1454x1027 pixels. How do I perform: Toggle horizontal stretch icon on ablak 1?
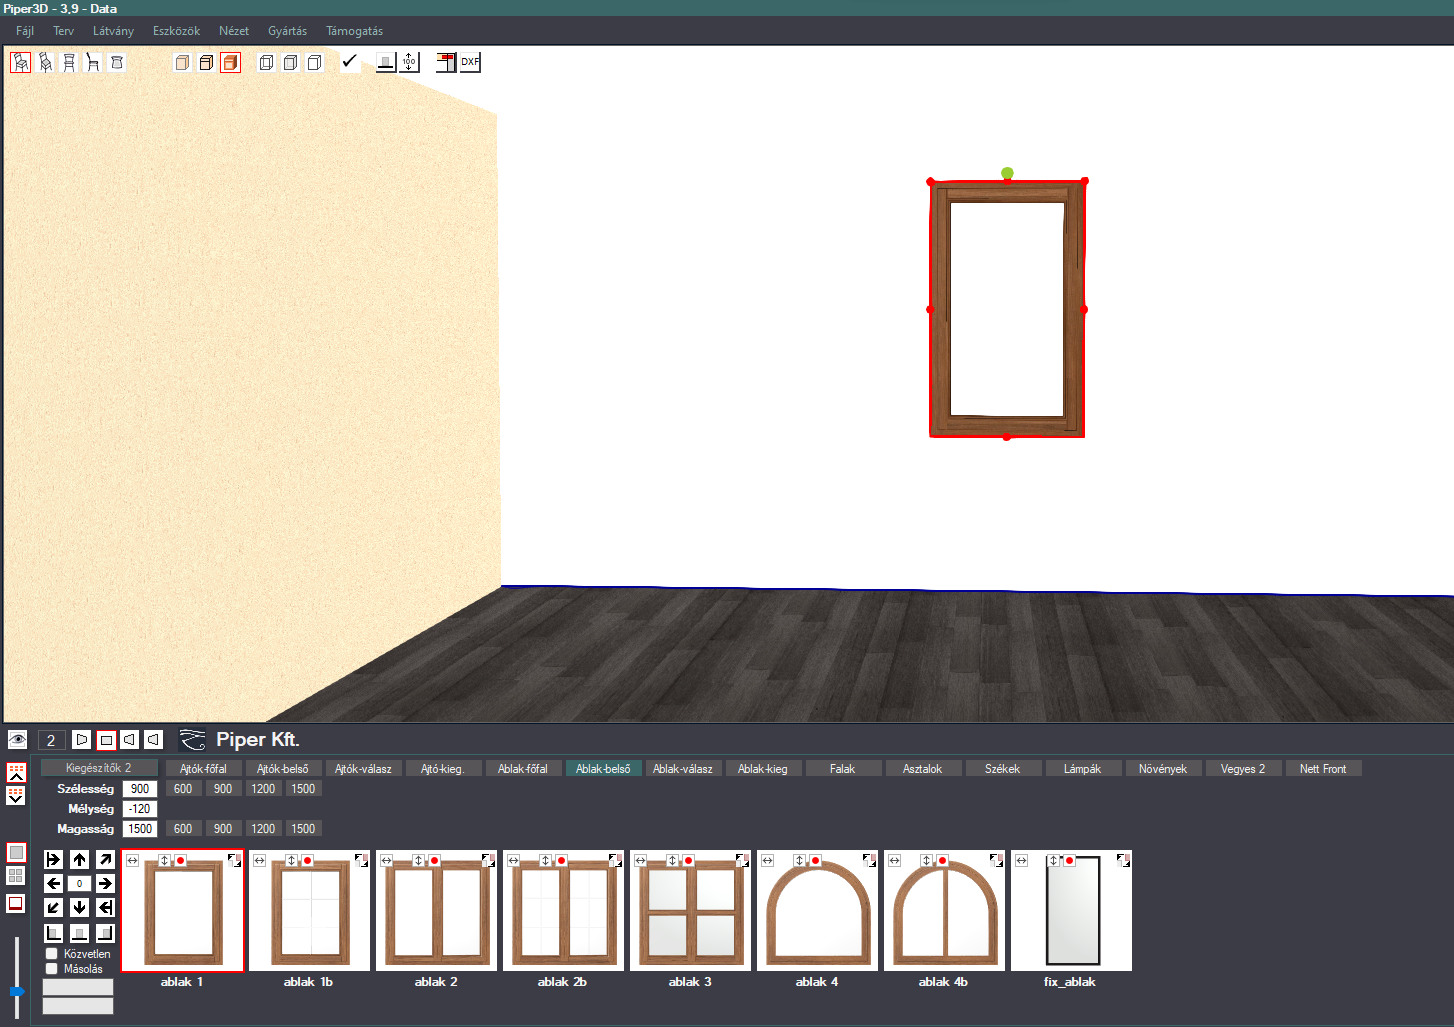point(132,860)
